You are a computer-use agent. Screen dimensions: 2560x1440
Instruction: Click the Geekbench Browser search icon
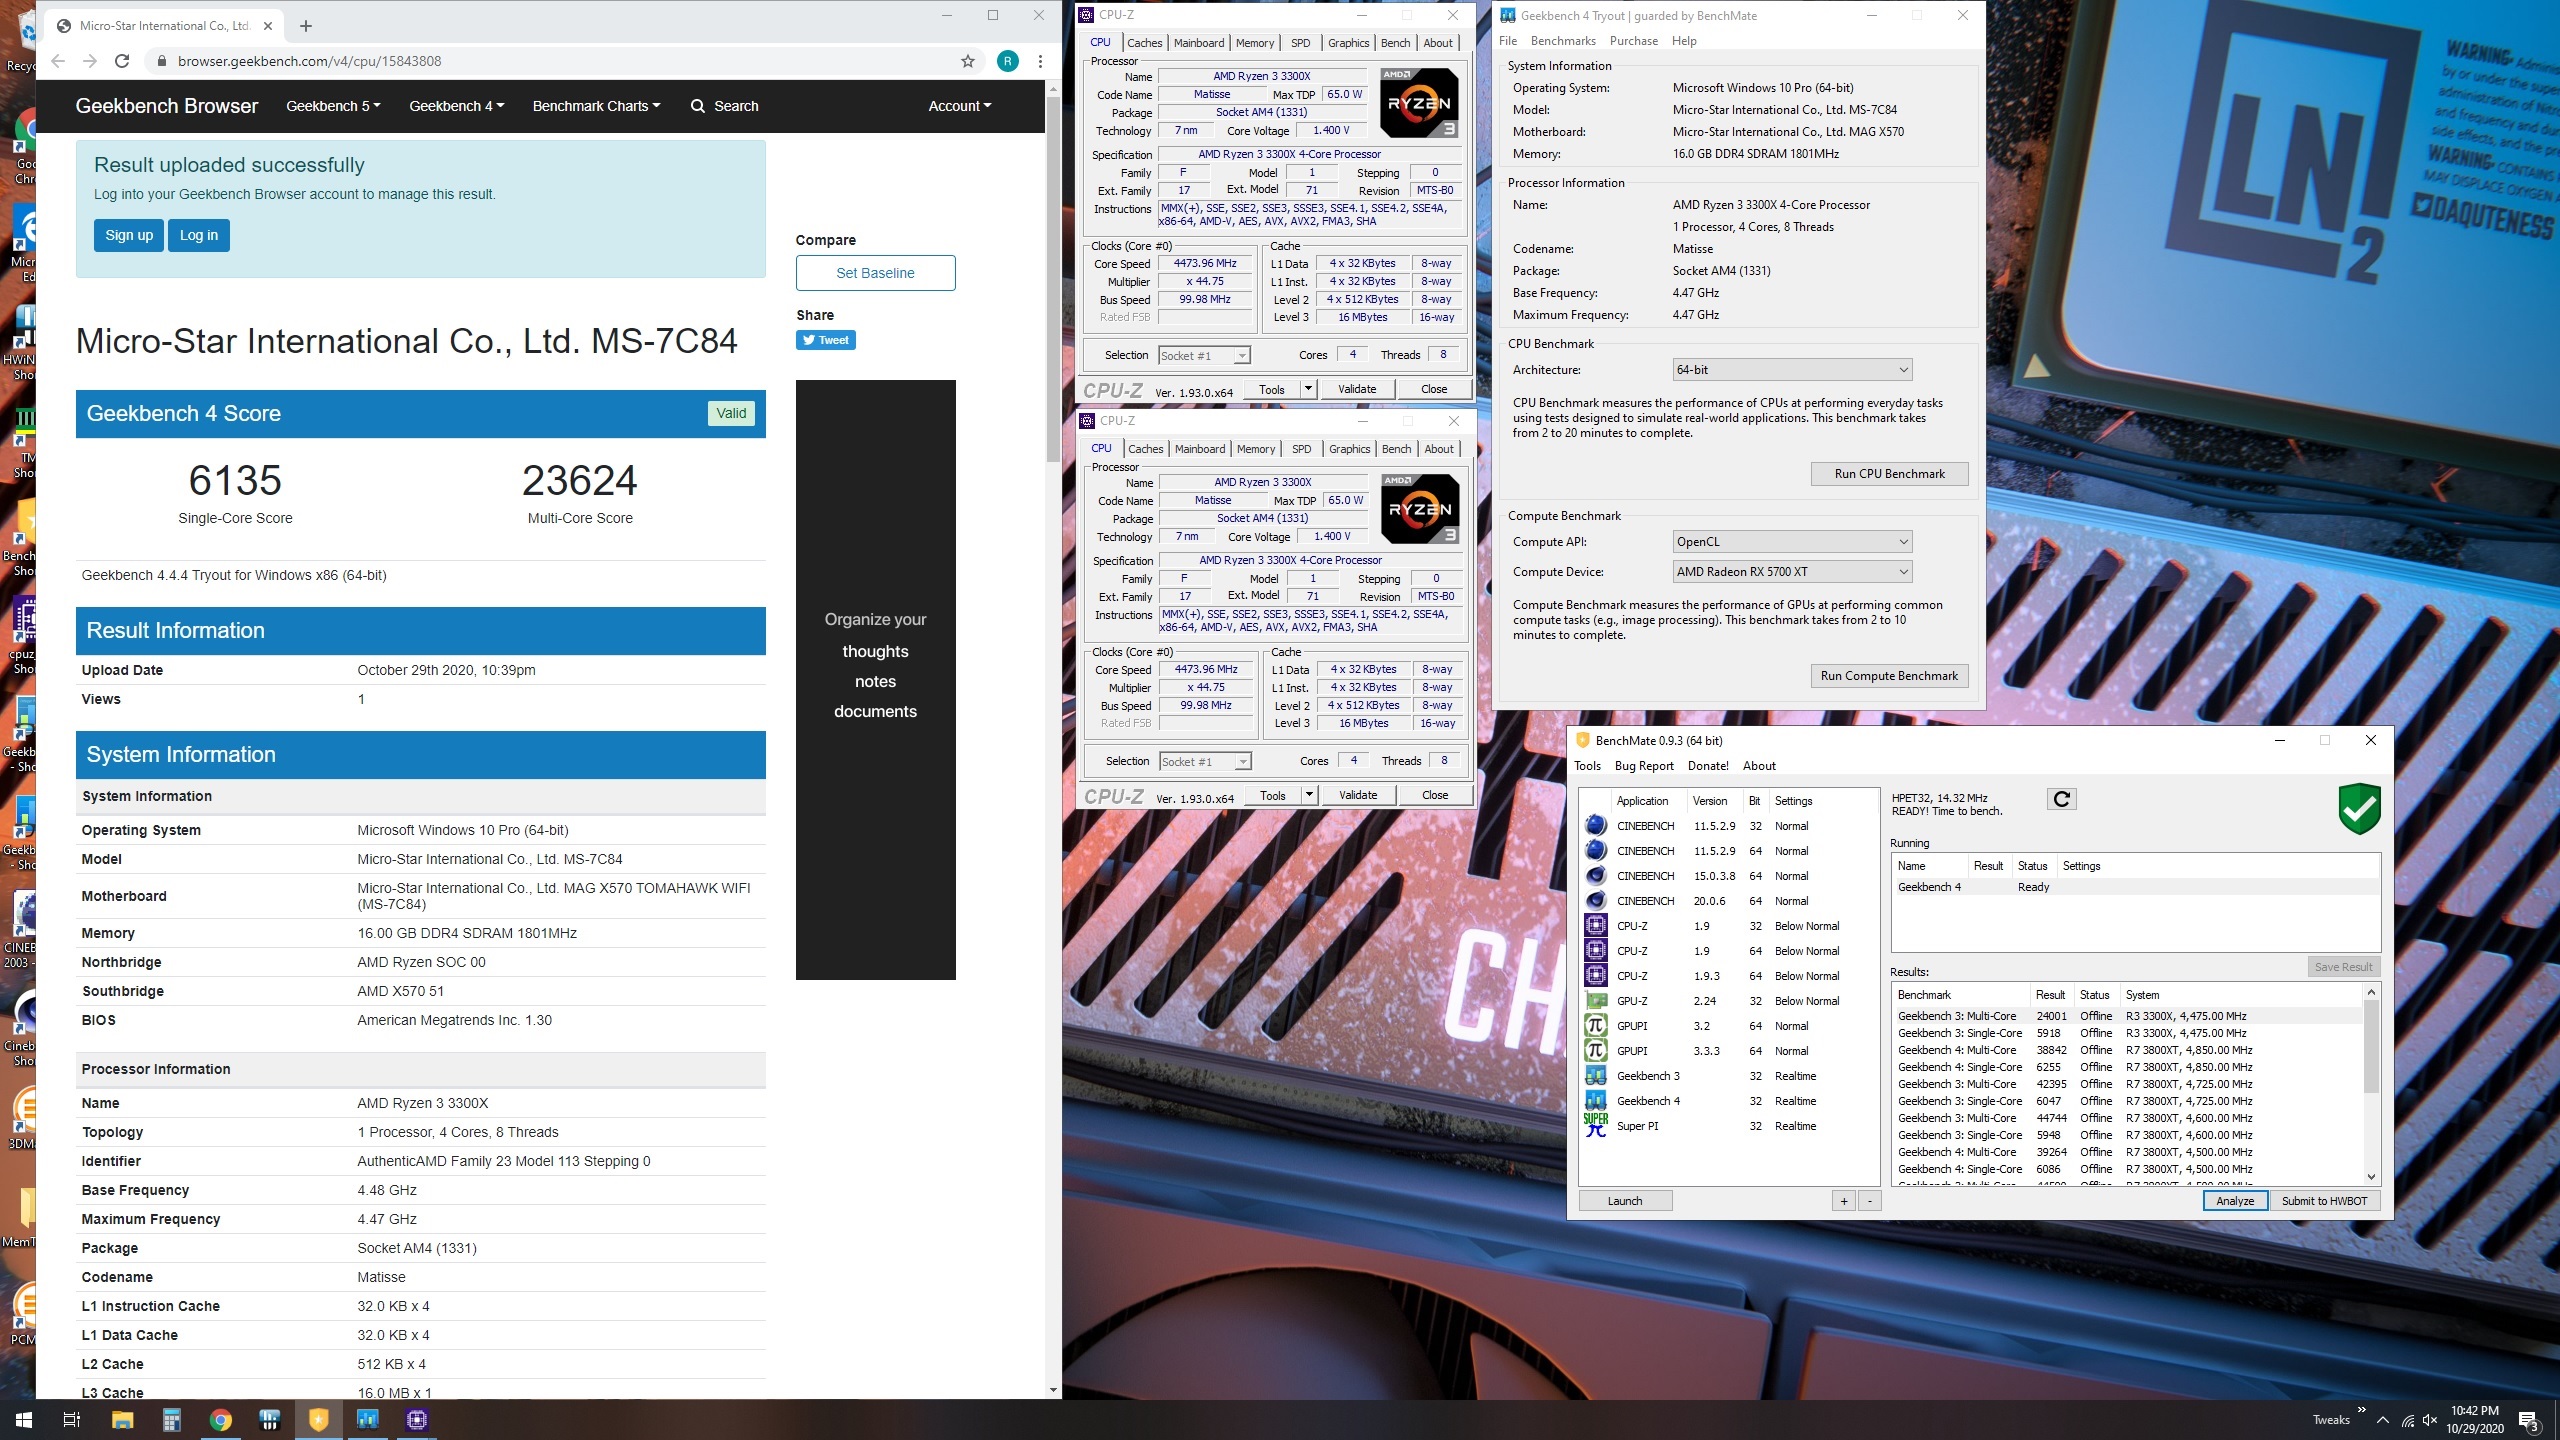coord(697,106)
